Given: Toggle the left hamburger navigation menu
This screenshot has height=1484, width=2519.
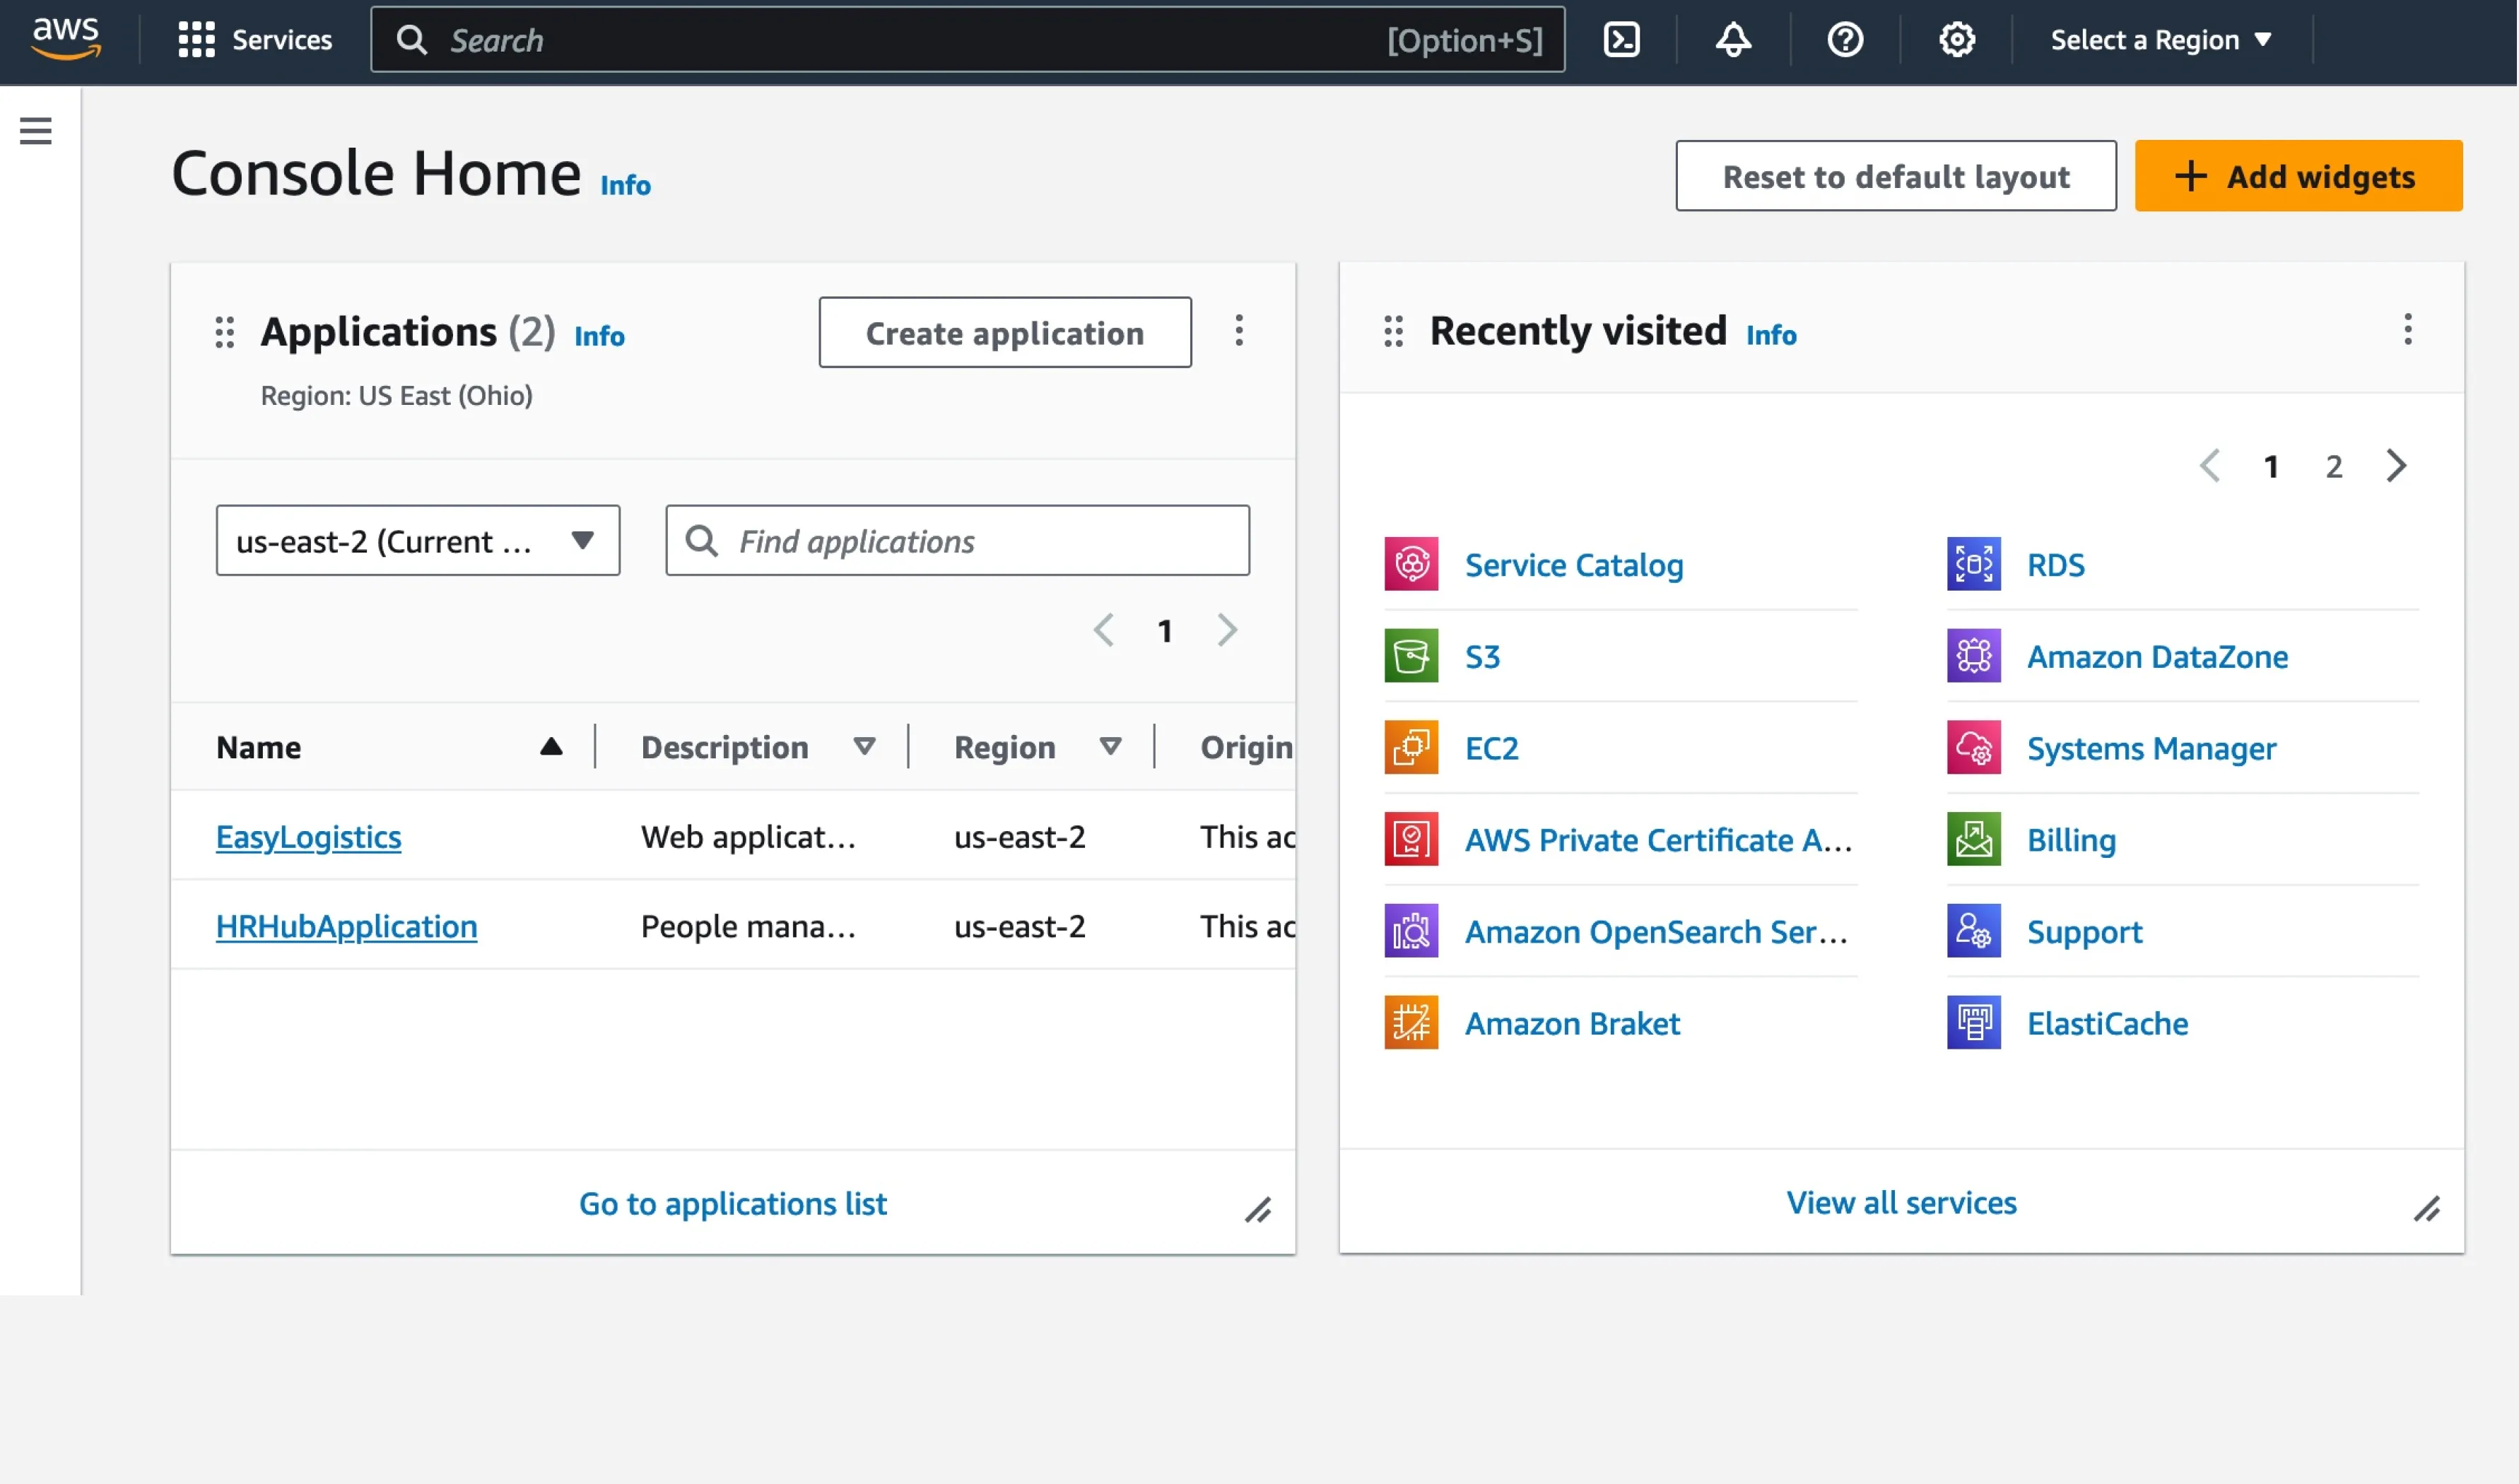Looking at the screenshot, I should (x=36, y=131).
